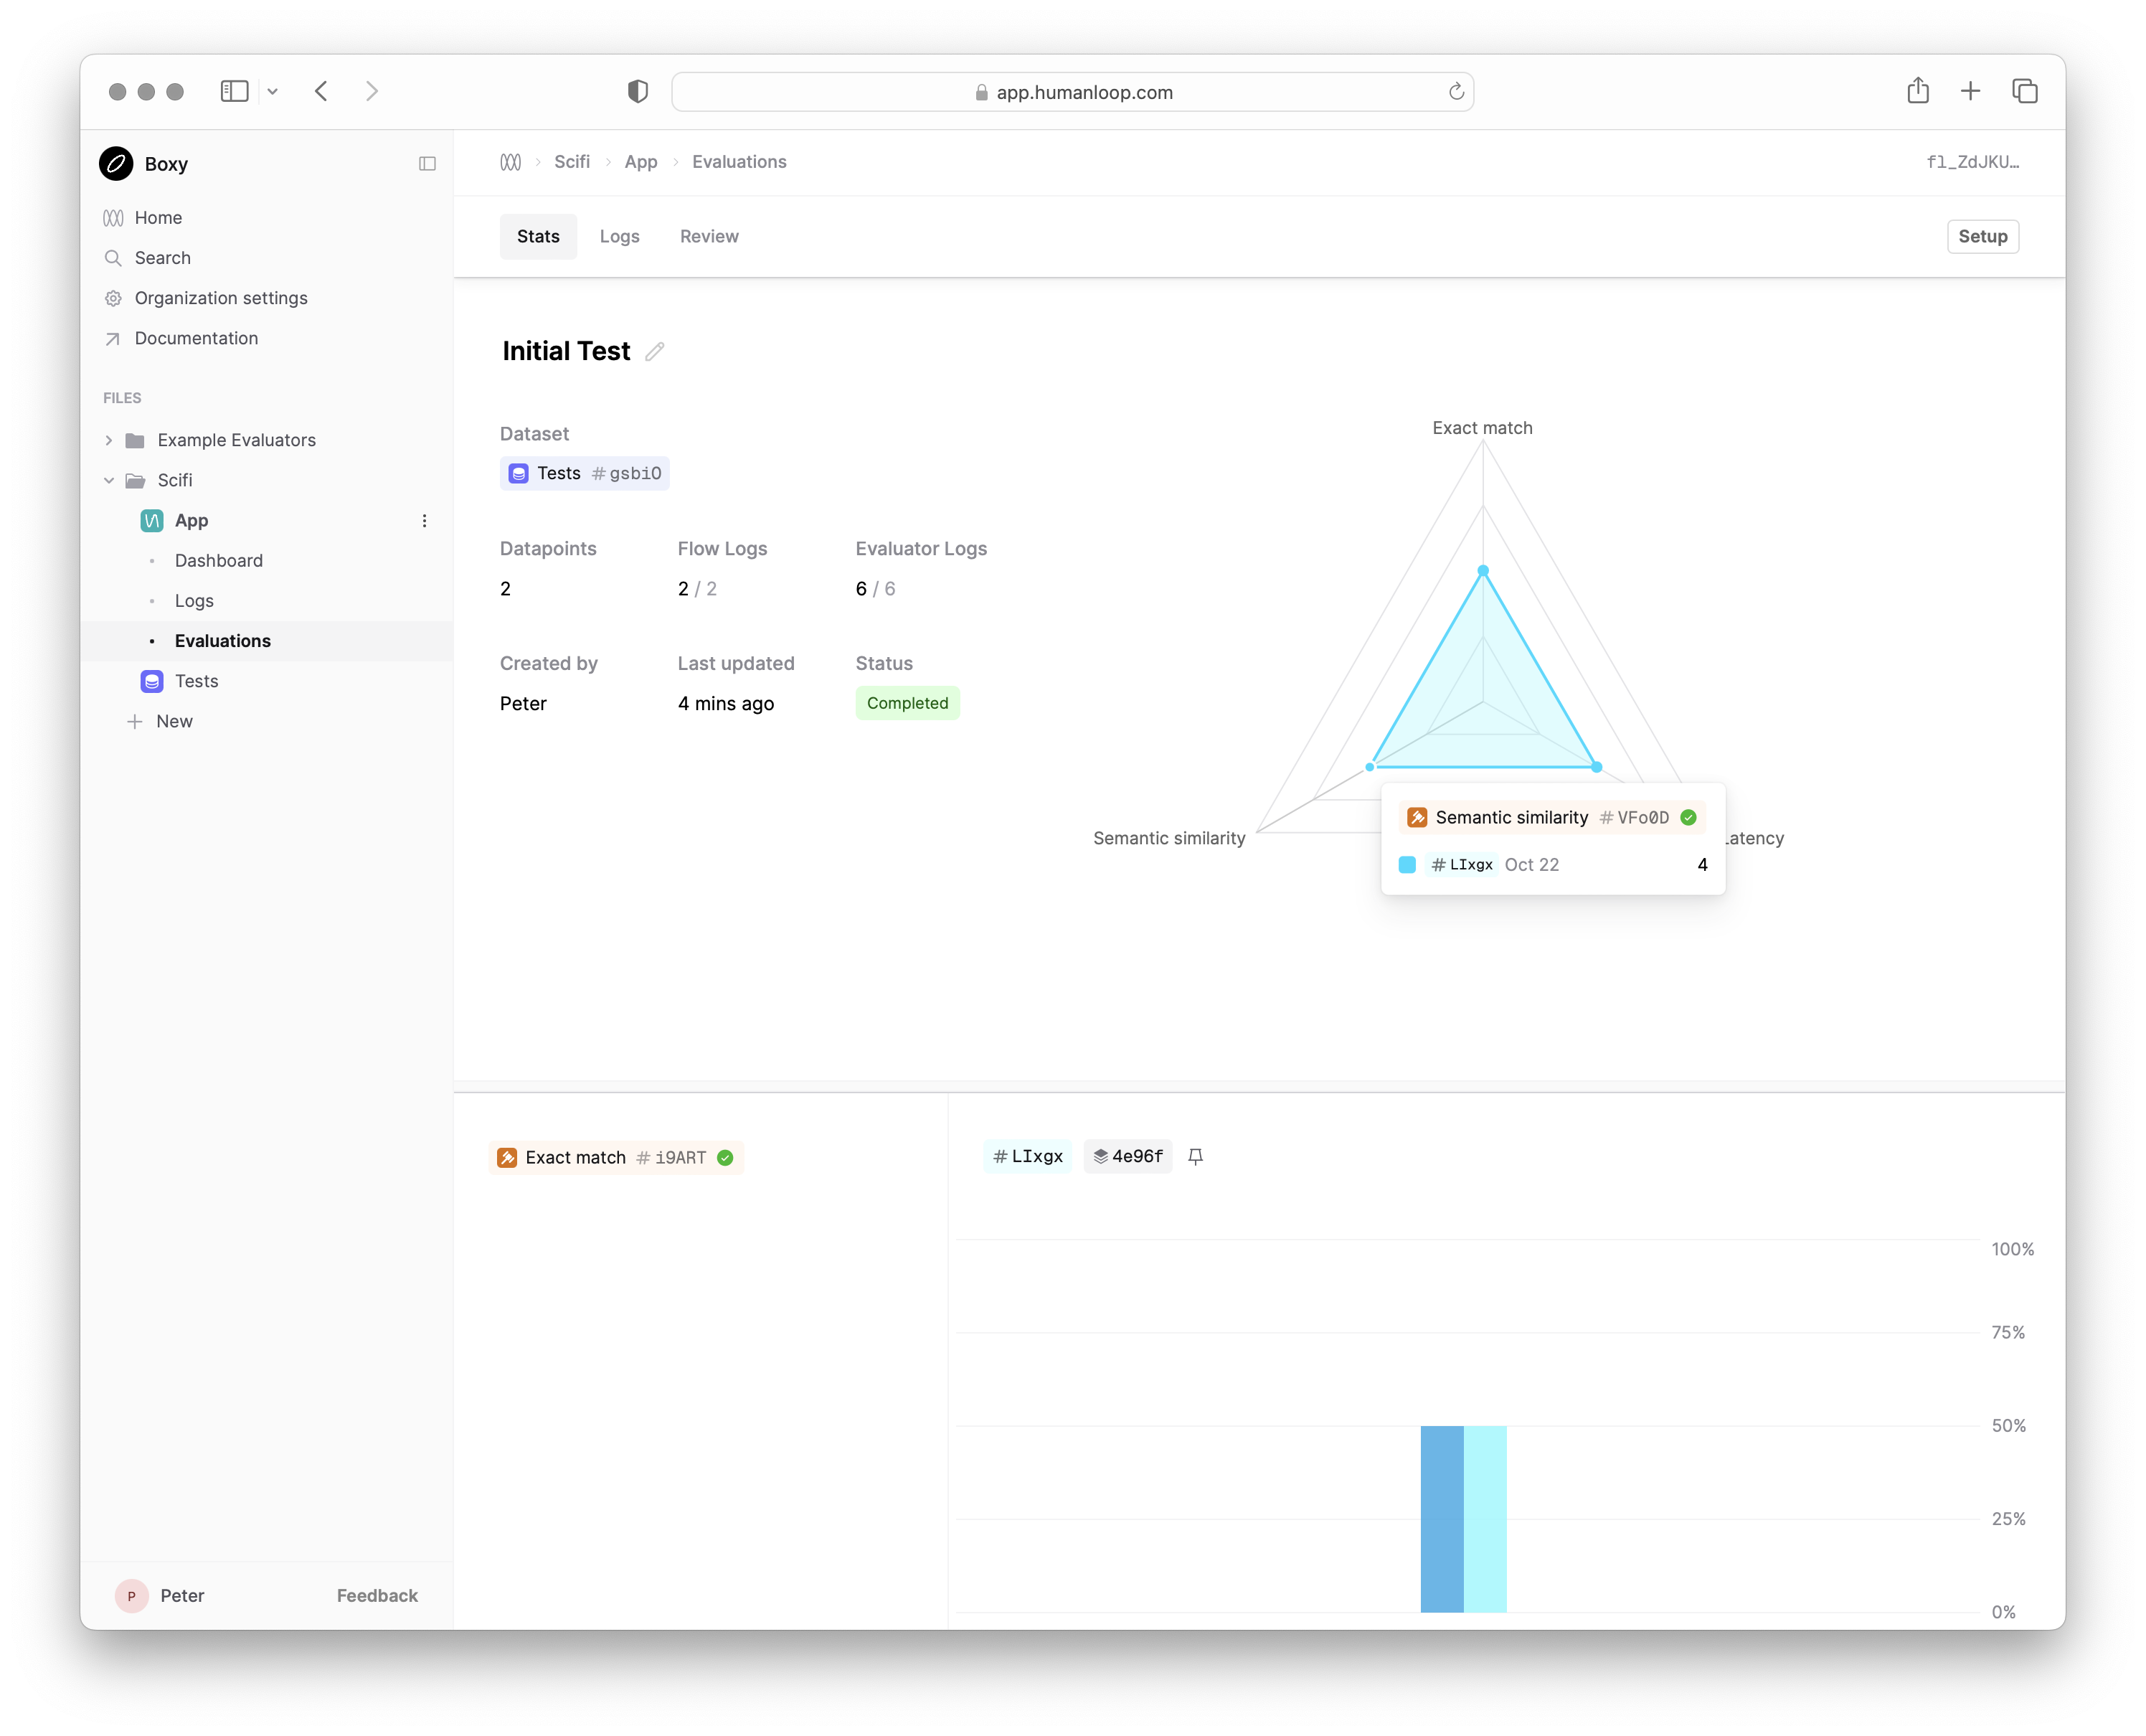Open the Feedback link
Image resolution: width=2146 pixels, height=1736 pixels.
377,1596
